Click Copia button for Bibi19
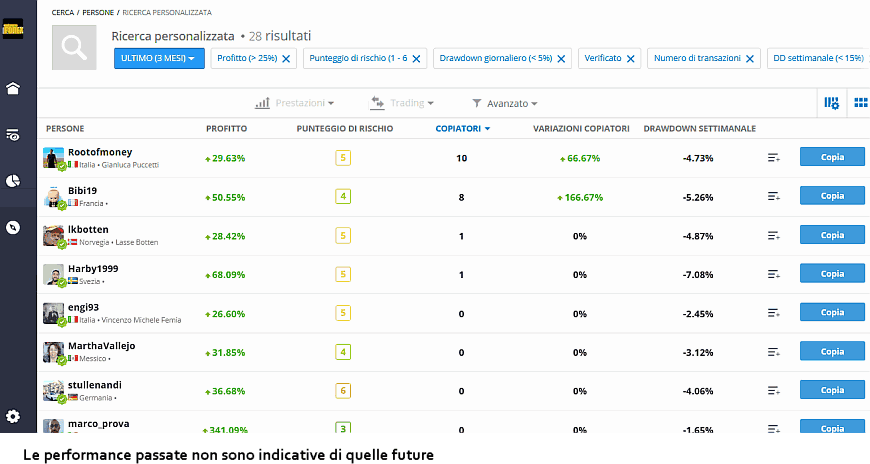 click(832, 197)
